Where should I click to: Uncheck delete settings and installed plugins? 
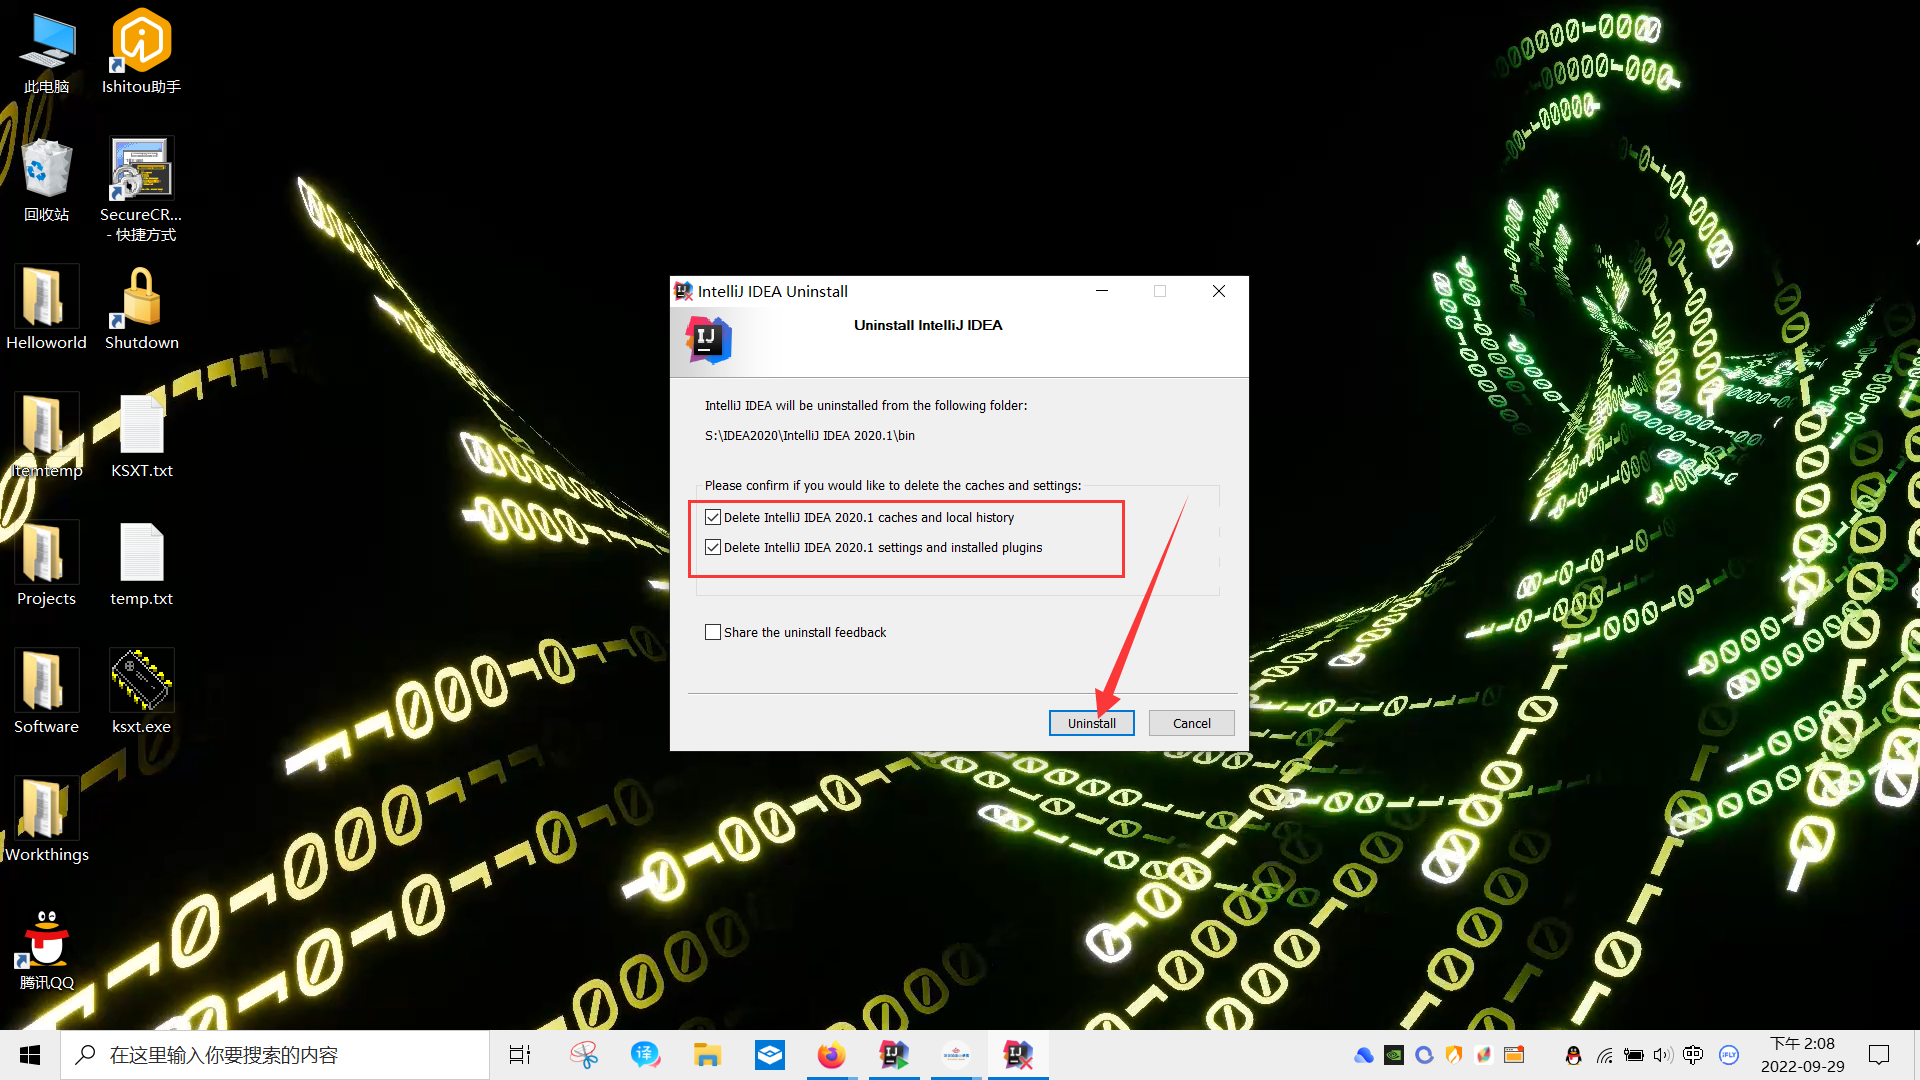tap(713, 547)
